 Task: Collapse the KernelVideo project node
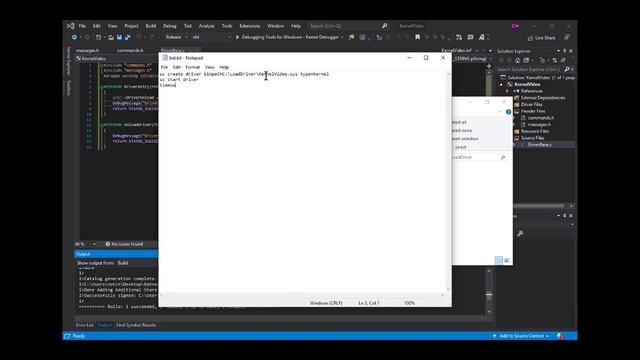[502, 84]
